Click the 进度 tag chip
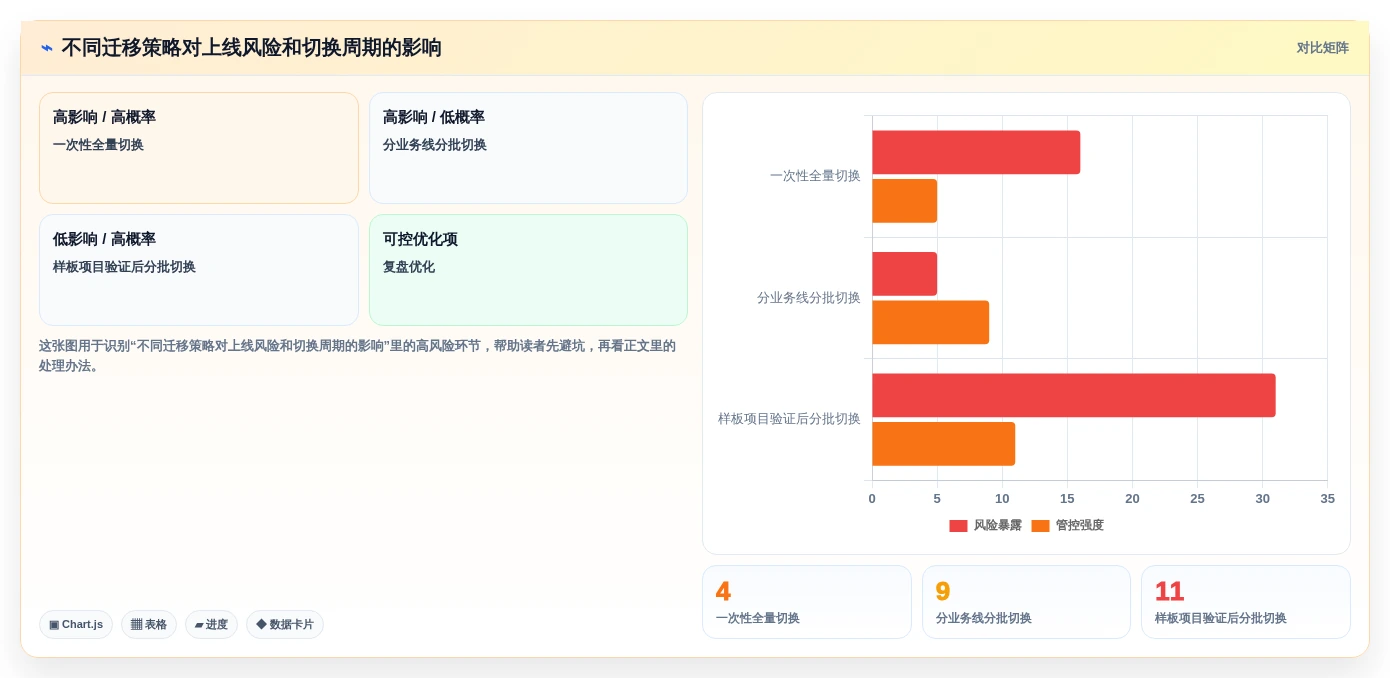This screenshot has height=678, width=1390. tap(211, 625)
